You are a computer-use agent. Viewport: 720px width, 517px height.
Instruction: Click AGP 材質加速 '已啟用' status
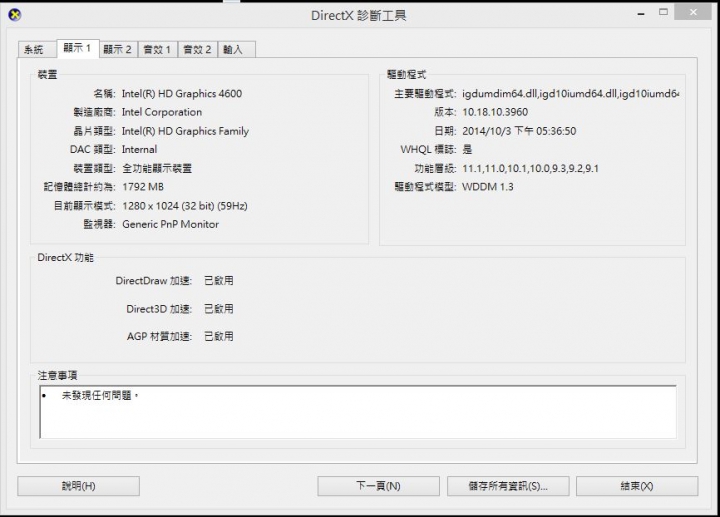(x=219, y=337)
